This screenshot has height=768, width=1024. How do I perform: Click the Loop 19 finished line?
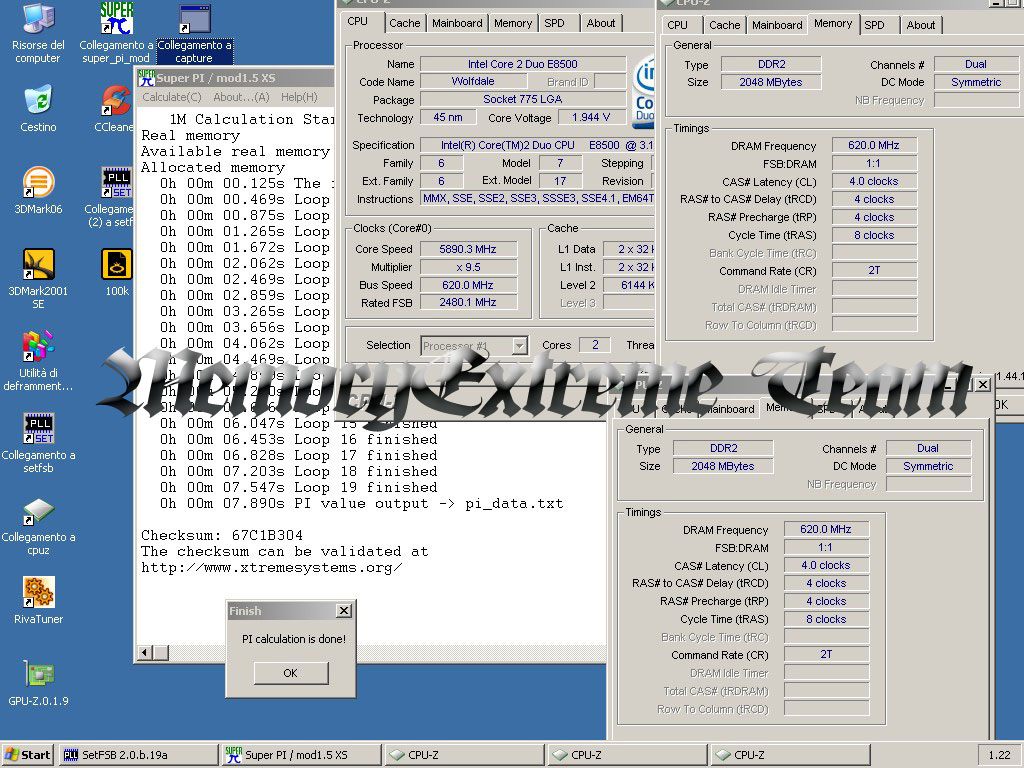click(298, 487)
